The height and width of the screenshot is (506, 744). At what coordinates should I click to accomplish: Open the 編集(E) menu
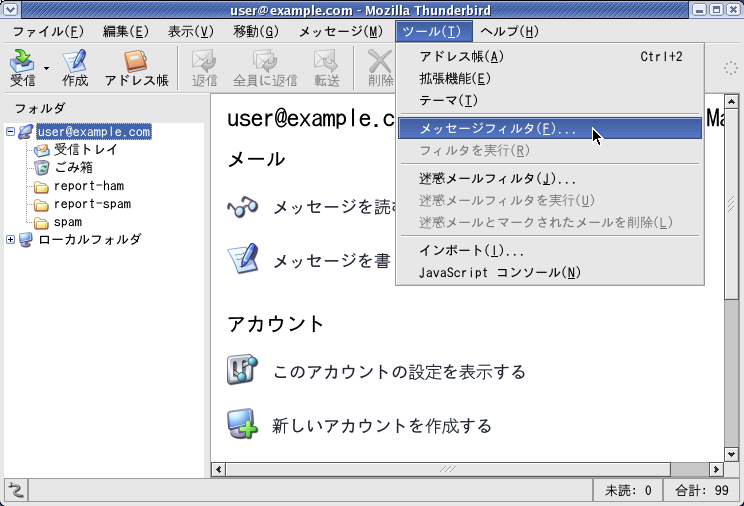(126, 31)
